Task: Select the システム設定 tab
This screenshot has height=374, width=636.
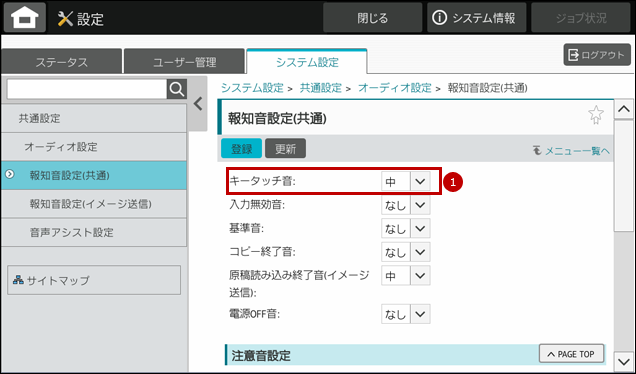Action: [x=307, y=62]
